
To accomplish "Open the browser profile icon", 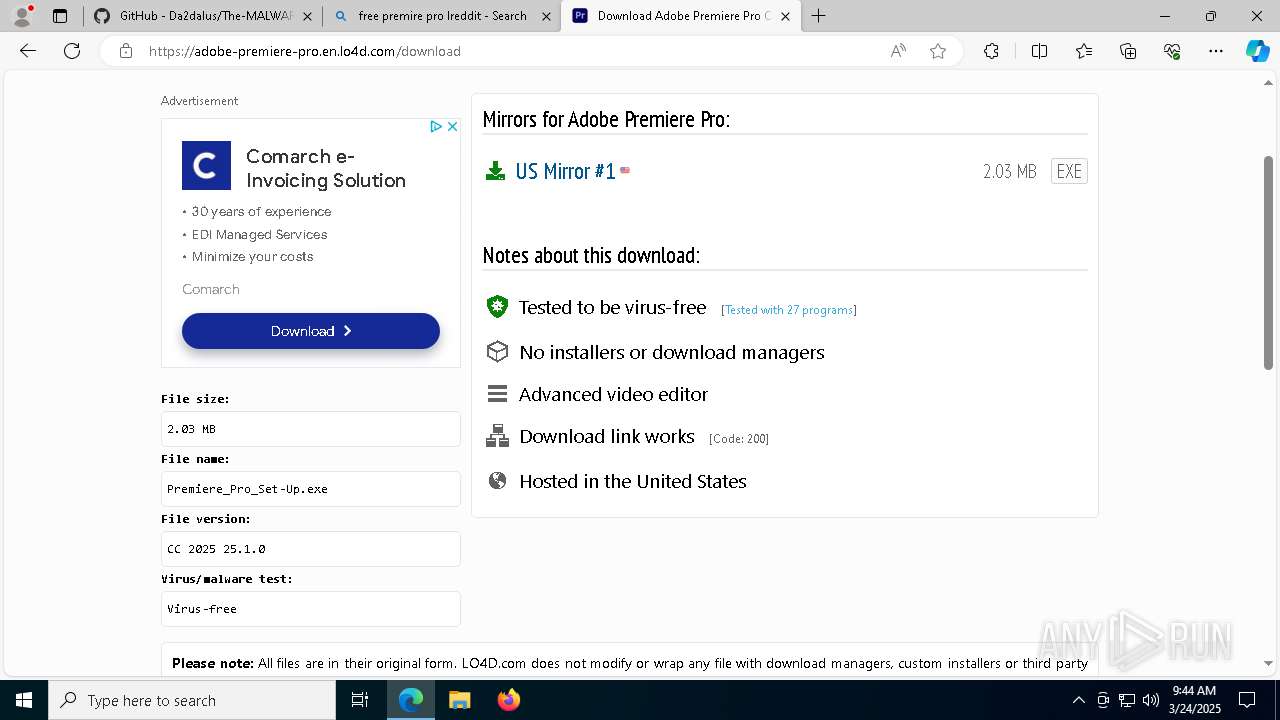I will 21,16.
